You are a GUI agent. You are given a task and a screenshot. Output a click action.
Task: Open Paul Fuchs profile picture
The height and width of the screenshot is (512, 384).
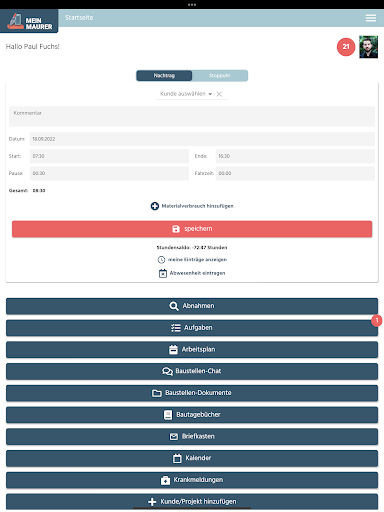368,47
